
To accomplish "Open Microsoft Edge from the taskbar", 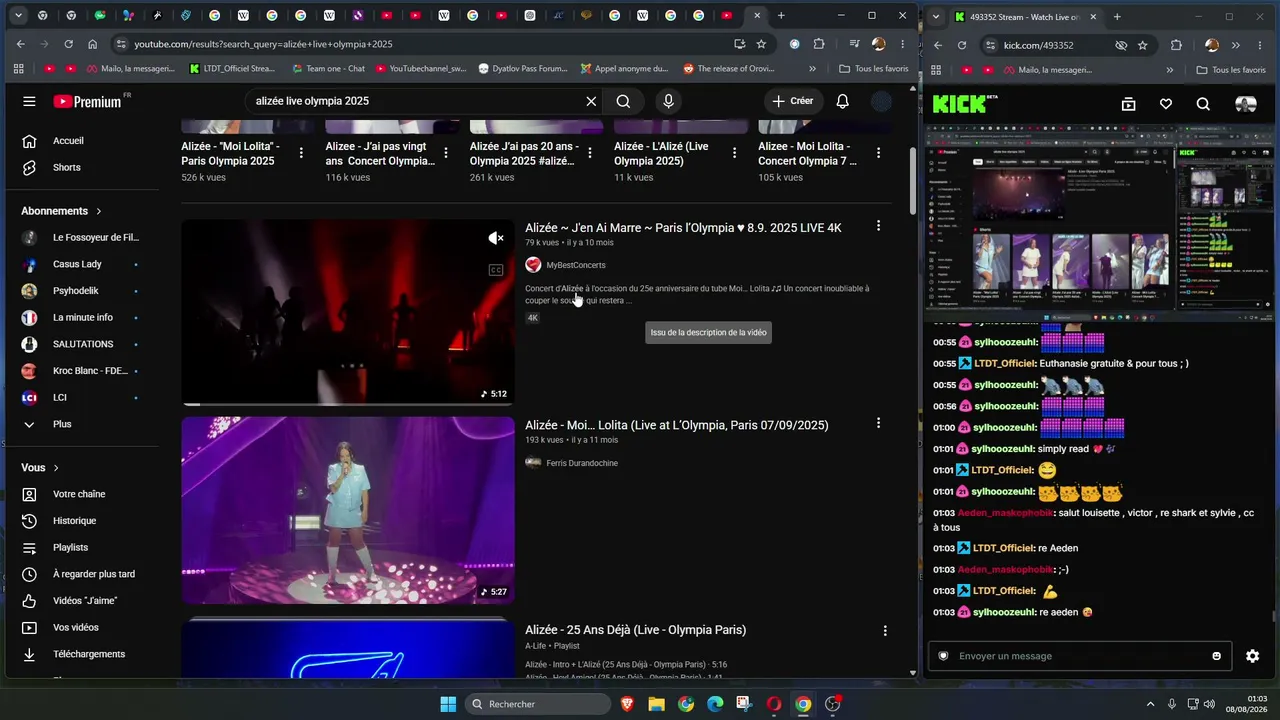I will click(x=715, y=704).
